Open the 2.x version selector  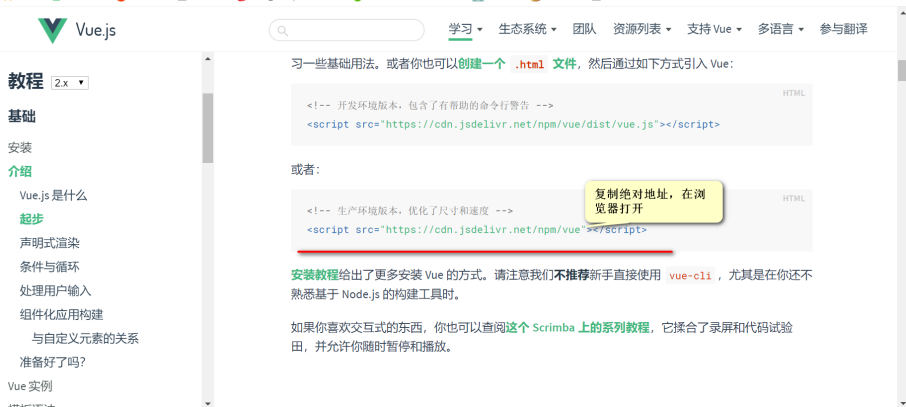(69, 83)
